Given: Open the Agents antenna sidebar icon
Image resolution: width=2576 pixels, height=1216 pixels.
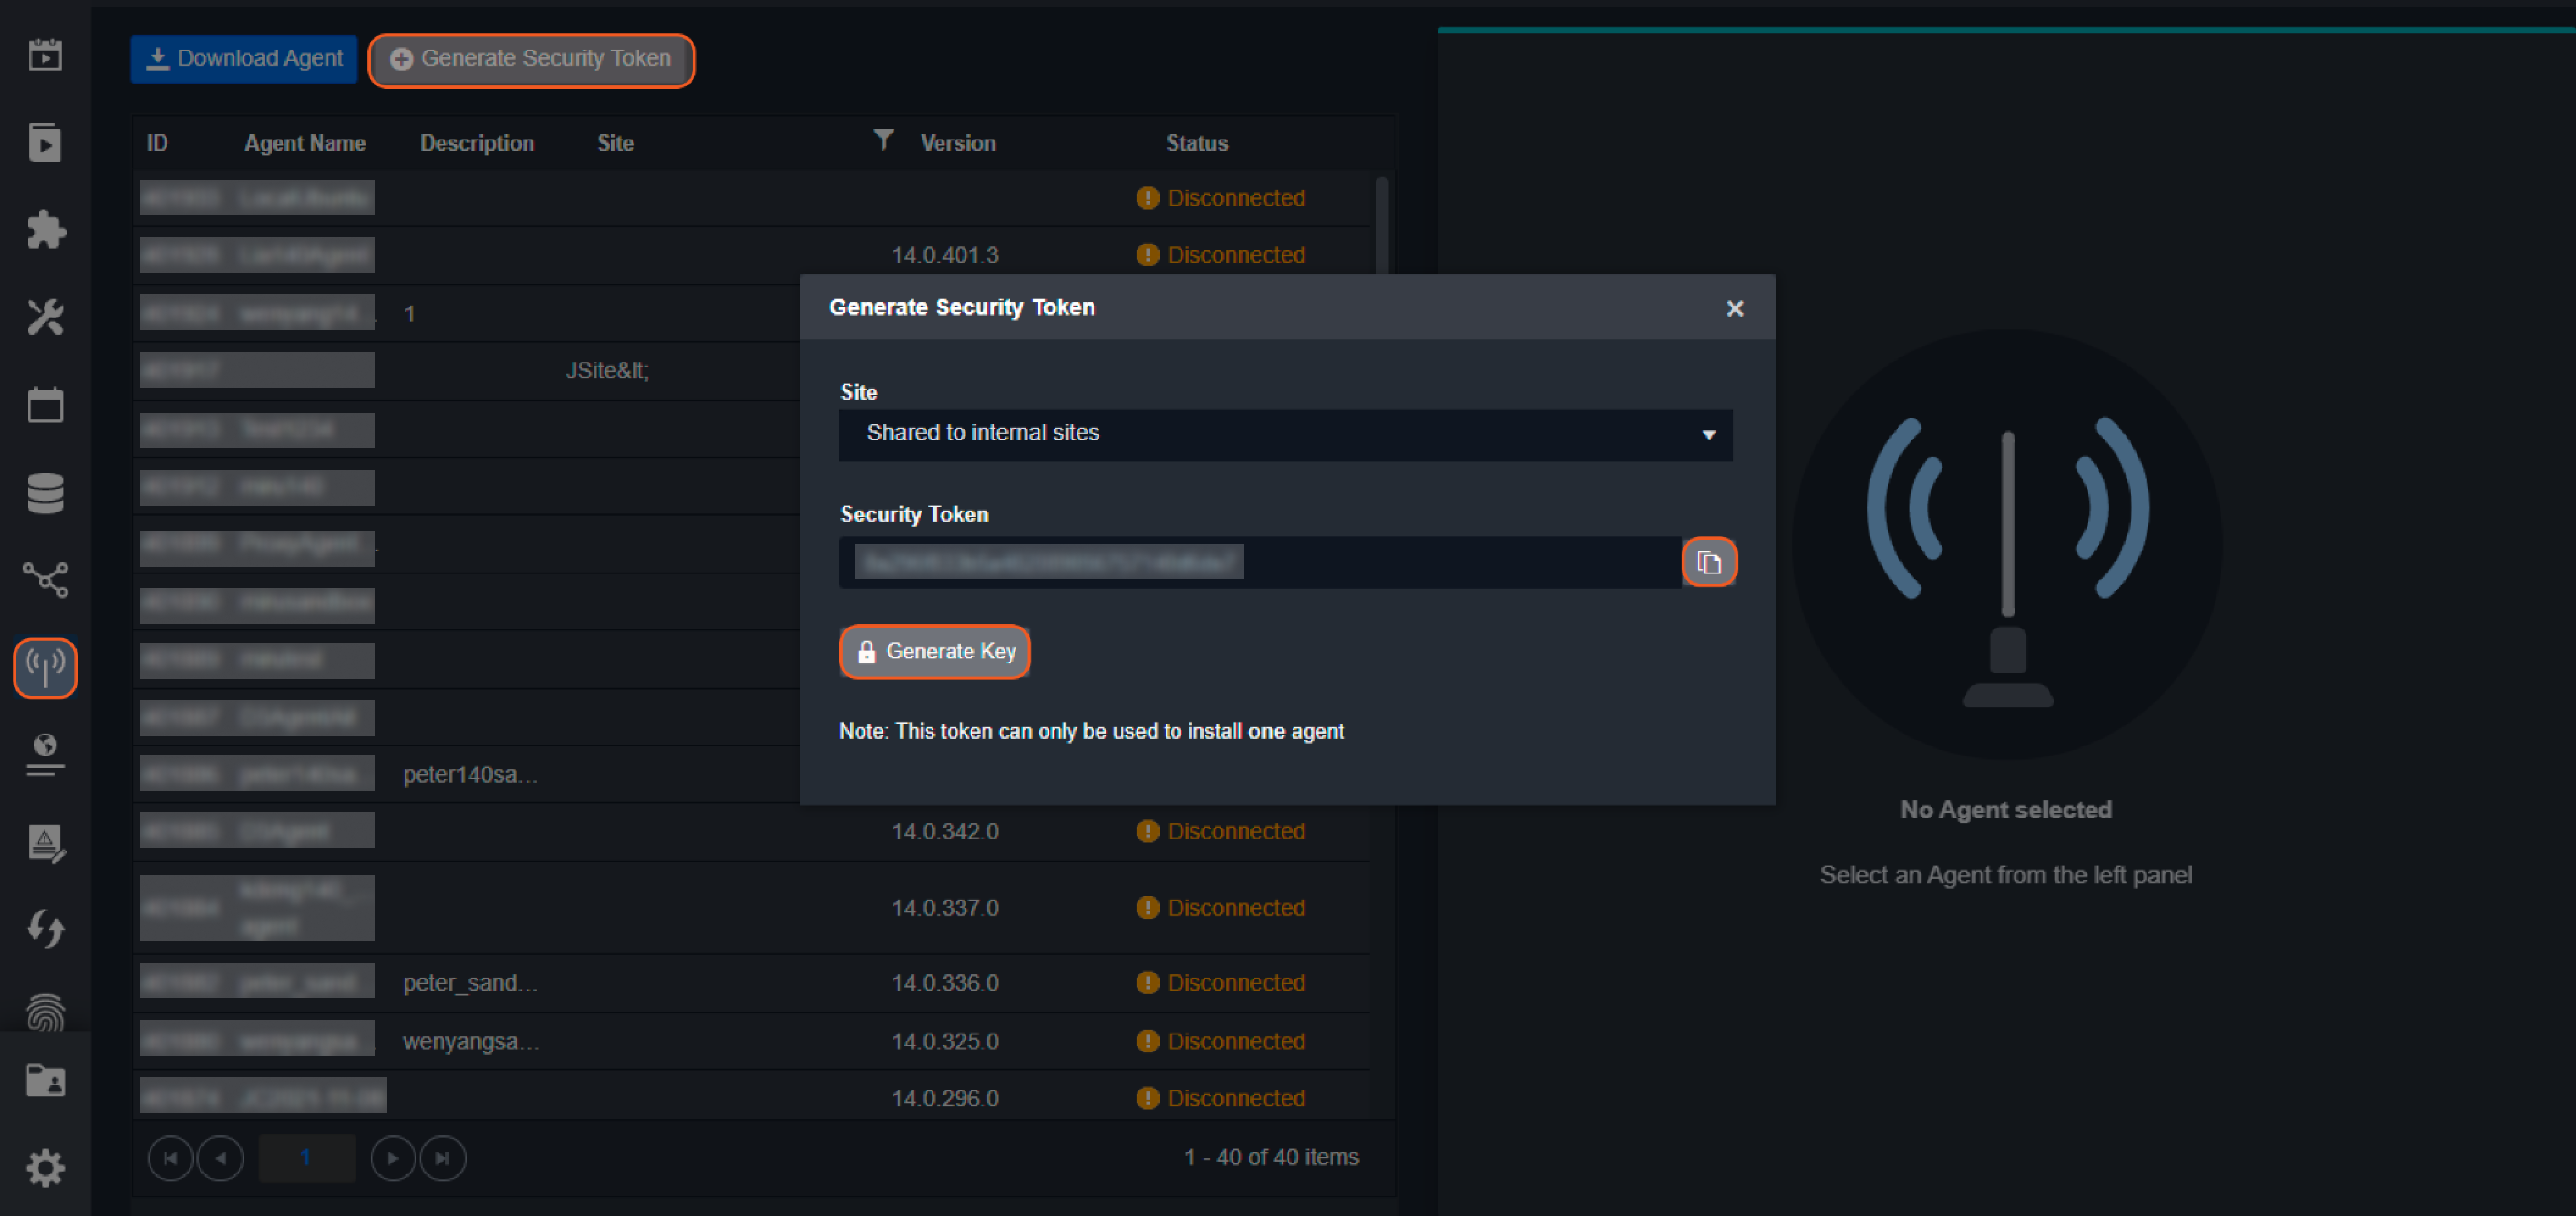Looking at the screenshot, I should [x=45, y=667].
